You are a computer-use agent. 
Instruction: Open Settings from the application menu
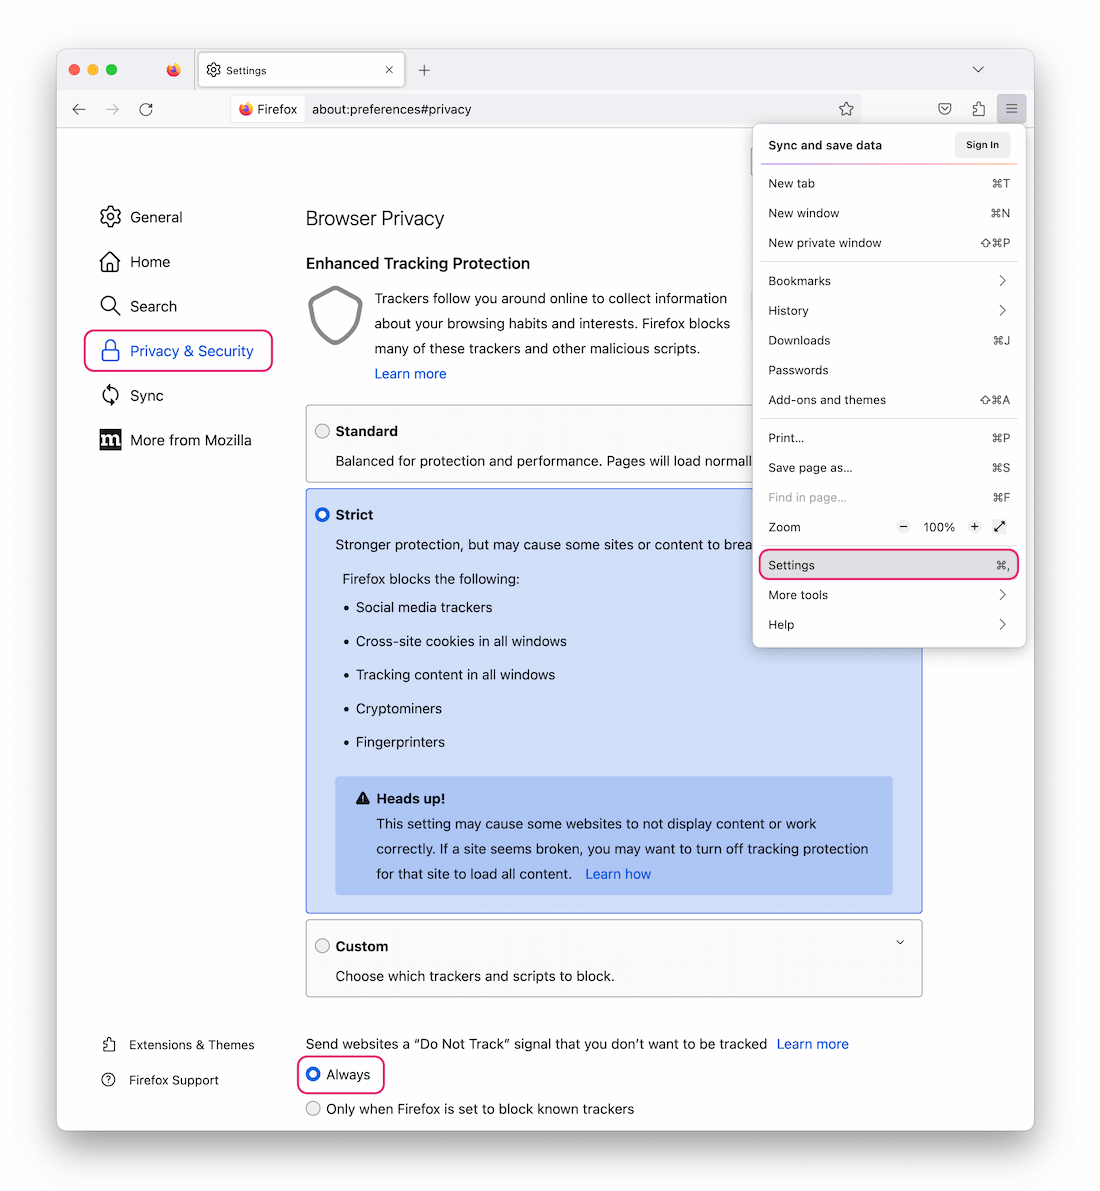tap(889, 564)
